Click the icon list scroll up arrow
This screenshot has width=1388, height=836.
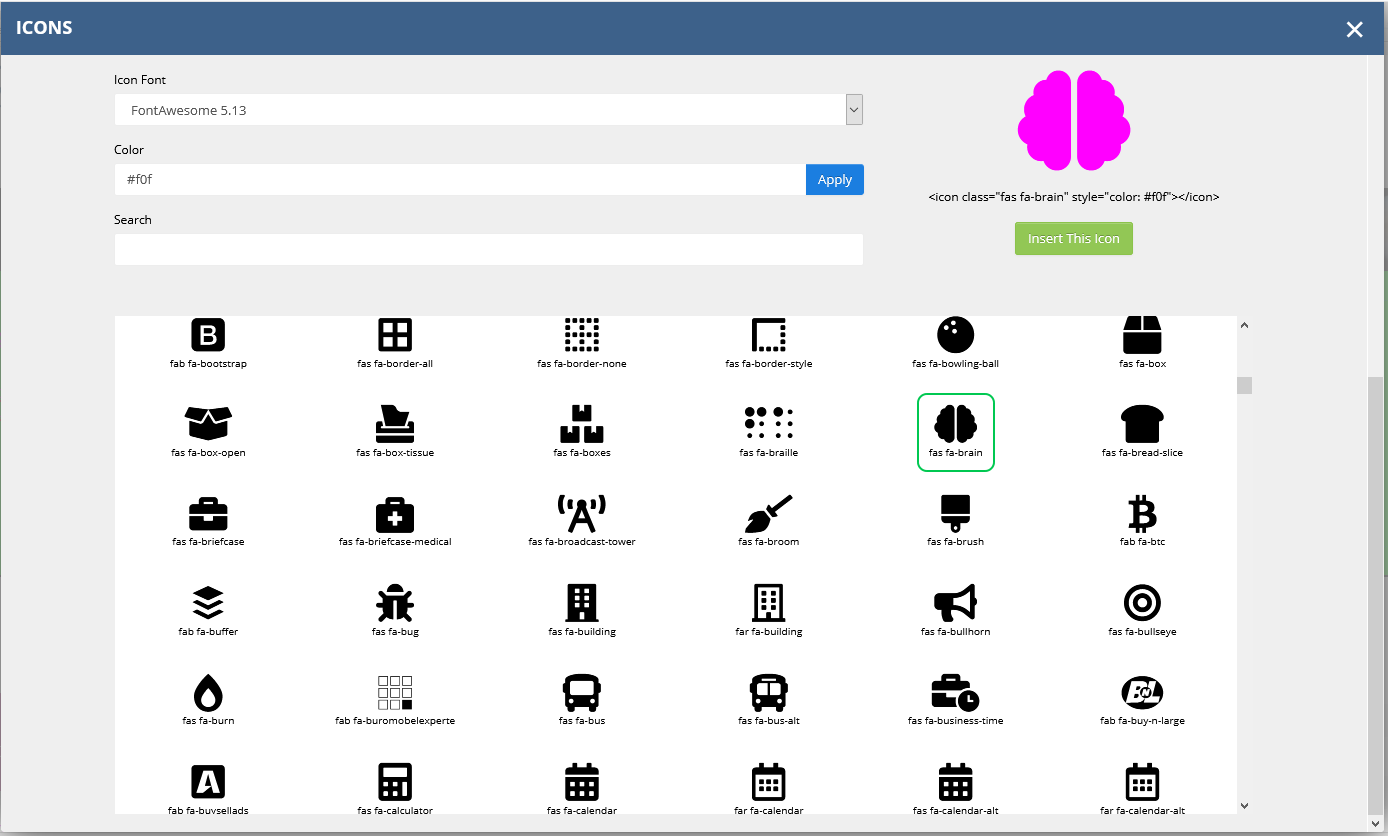click(1244, 325)
